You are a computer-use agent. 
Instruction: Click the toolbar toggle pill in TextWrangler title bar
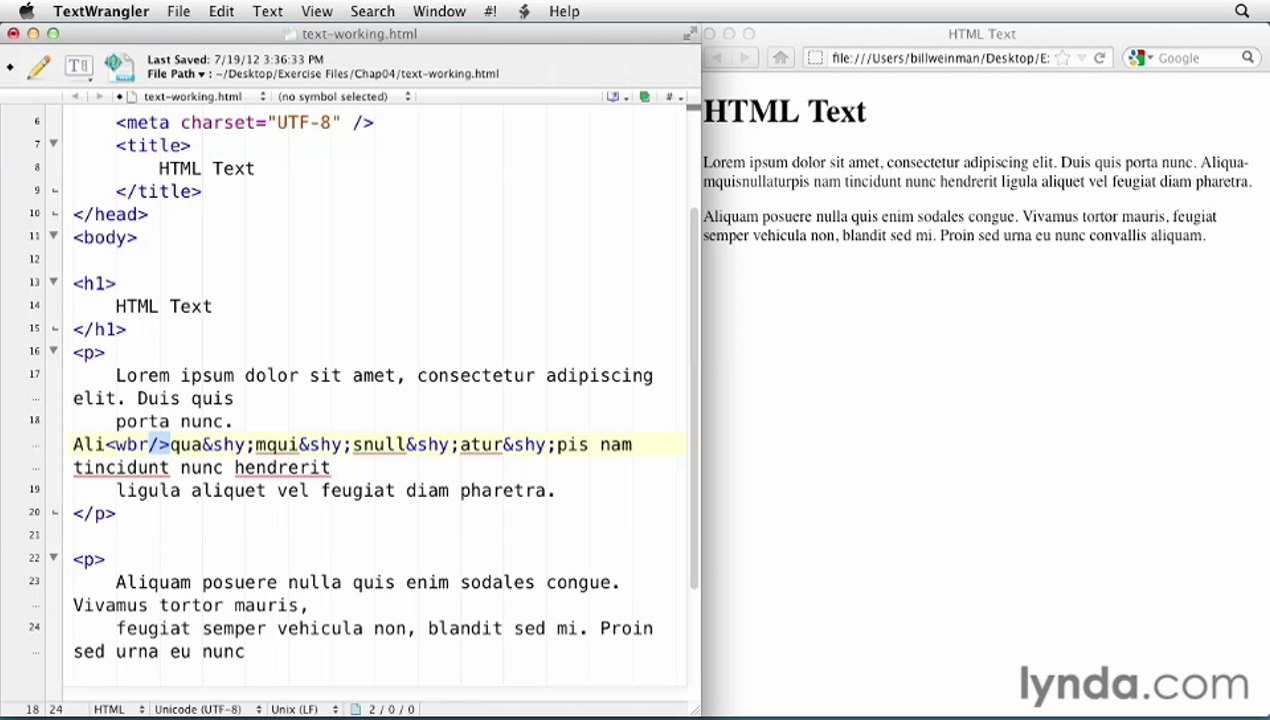pos(689,34)
